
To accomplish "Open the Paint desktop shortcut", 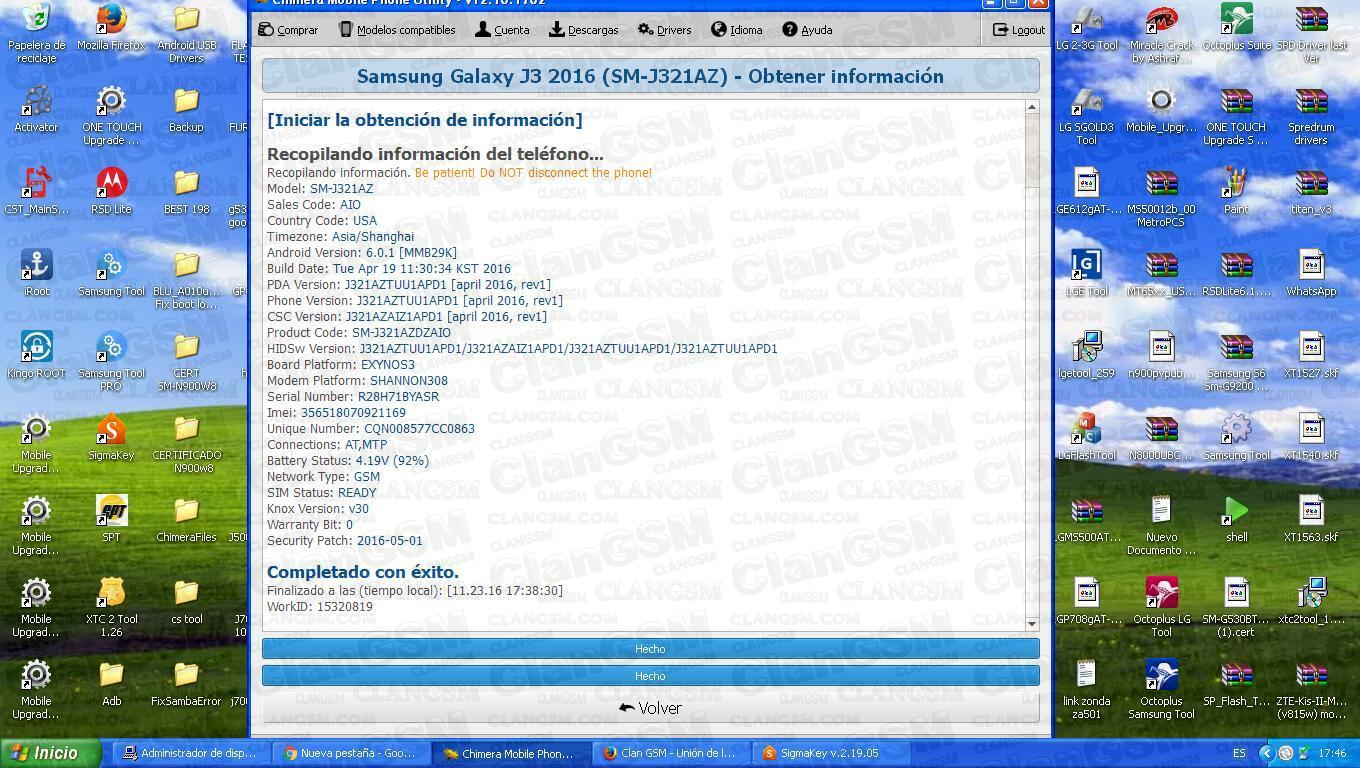I will click(x=1236, y=191).
